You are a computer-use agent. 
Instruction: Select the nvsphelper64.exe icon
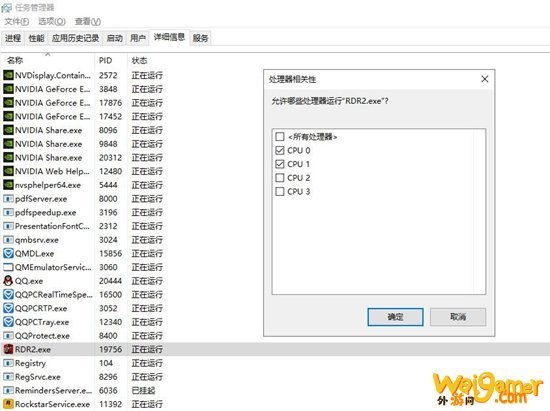(x=8, y=185)
